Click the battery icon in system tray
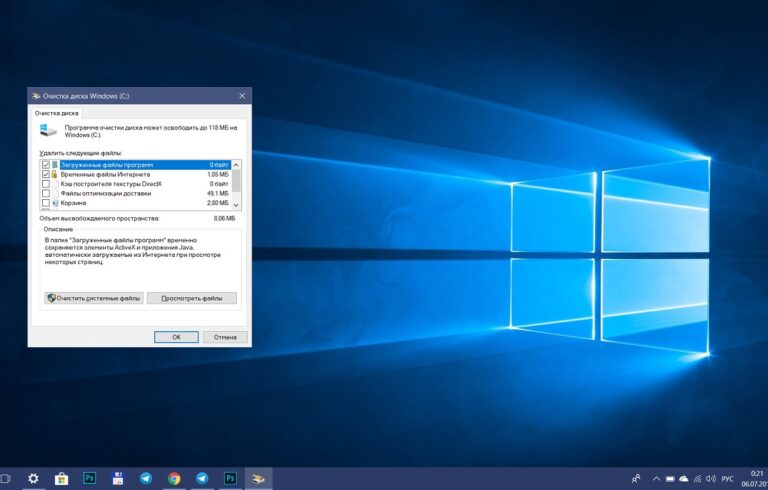768x490 pixels. pyautogui.click(x=670, y=479)
